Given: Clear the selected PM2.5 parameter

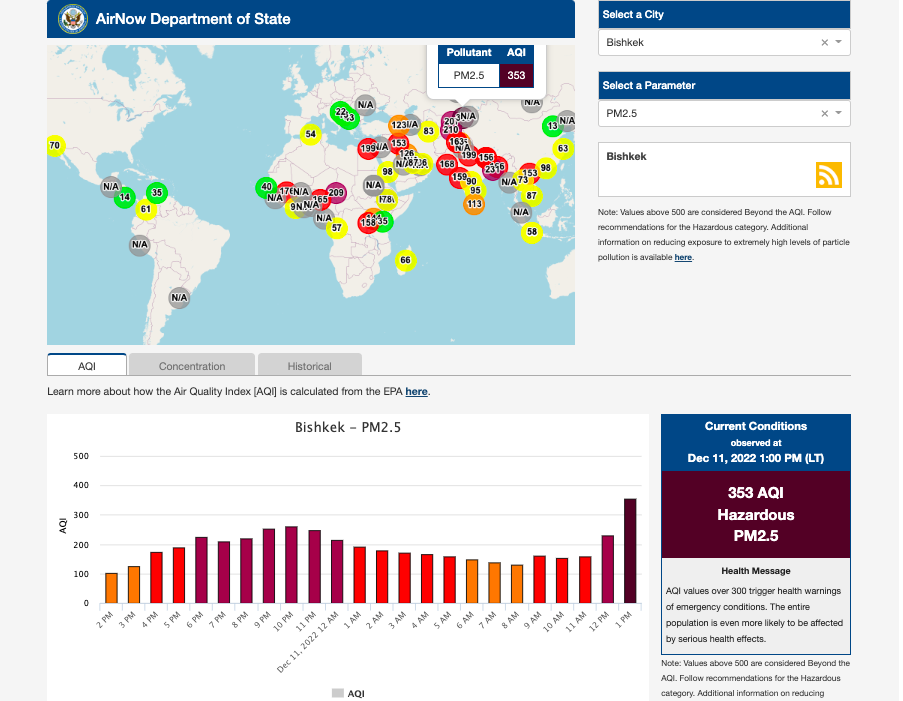Looking at the screenshot, I should tap(824, 114).
